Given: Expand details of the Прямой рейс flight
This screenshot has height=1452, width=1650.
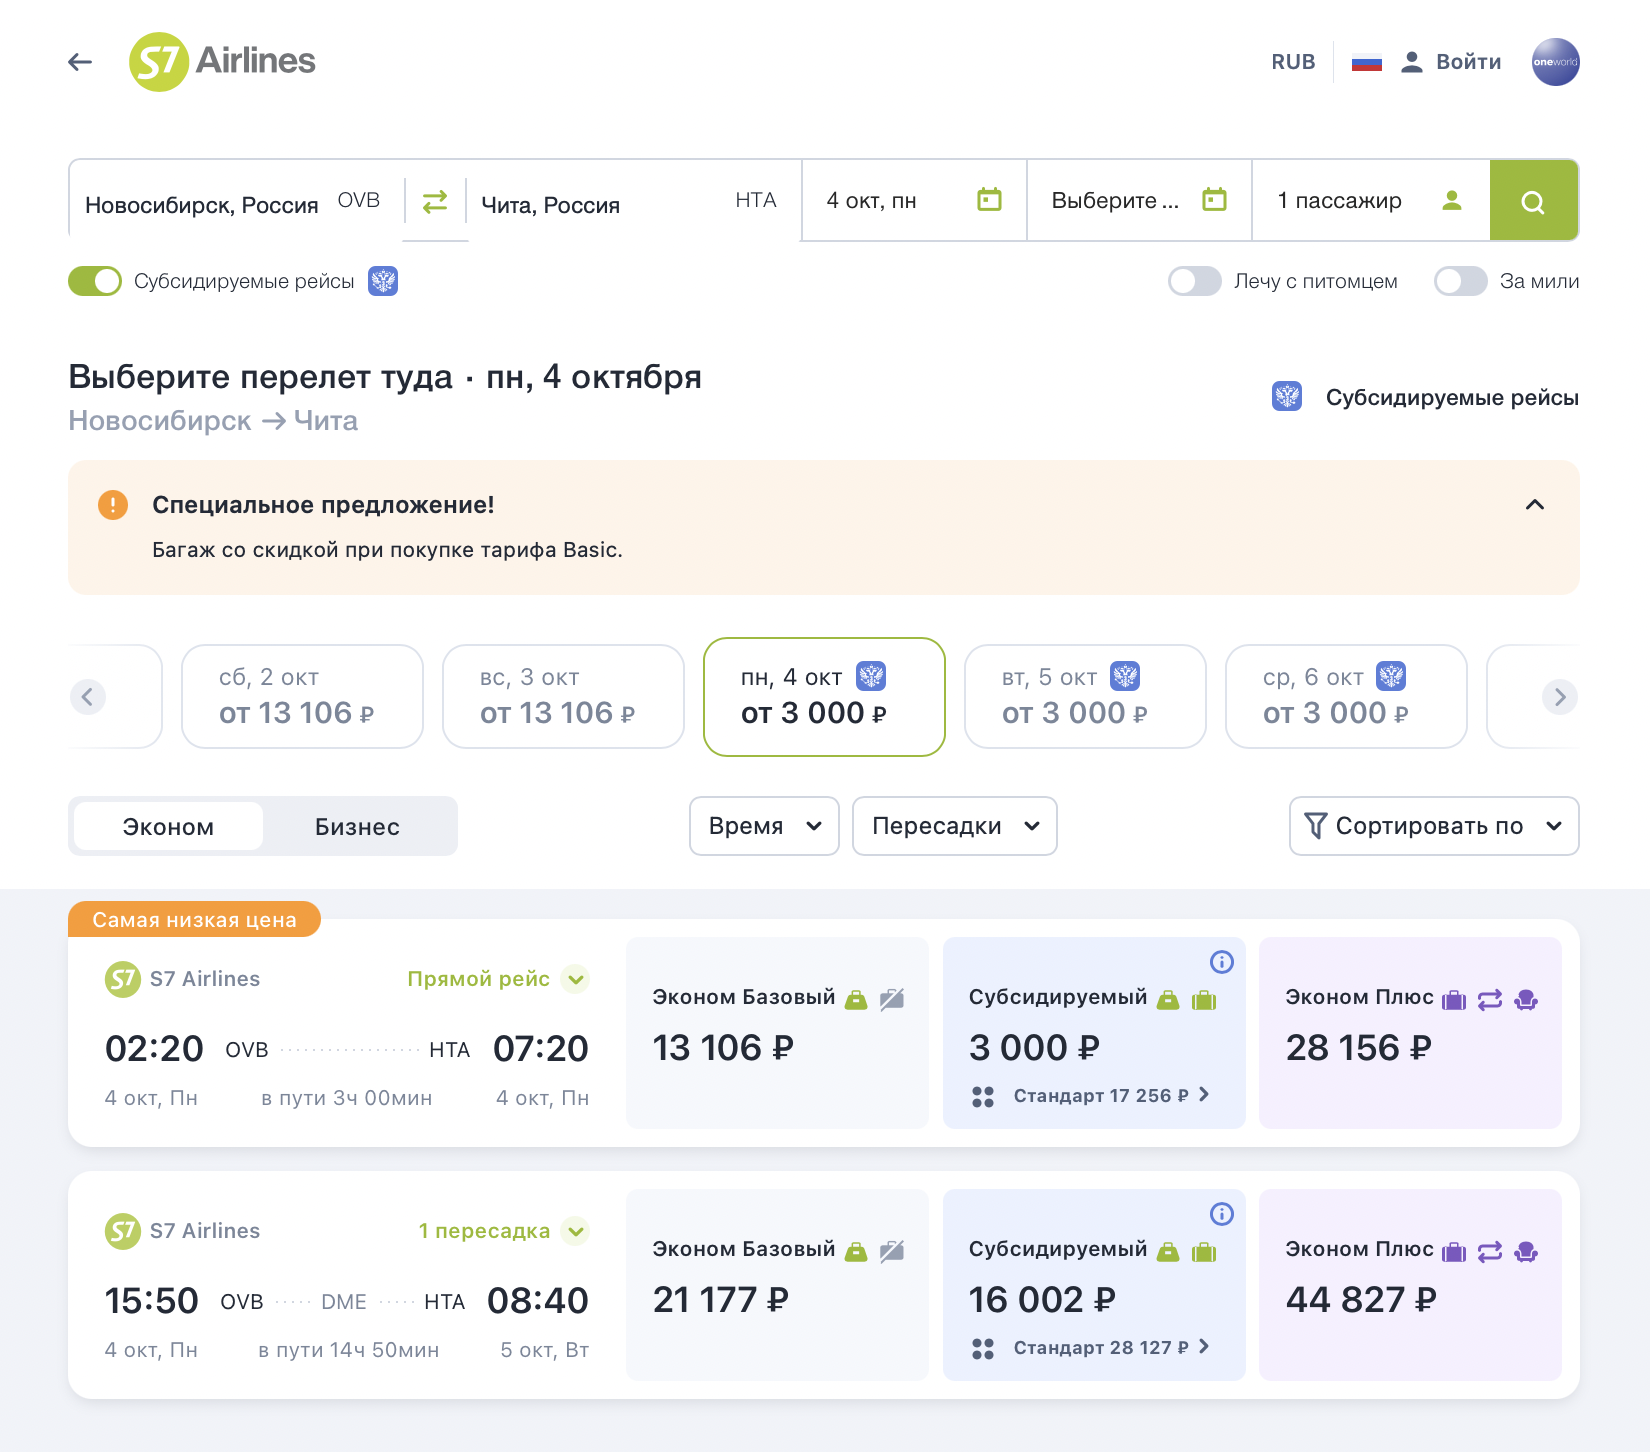Looking at the screenshot, I should pos(575,979).
